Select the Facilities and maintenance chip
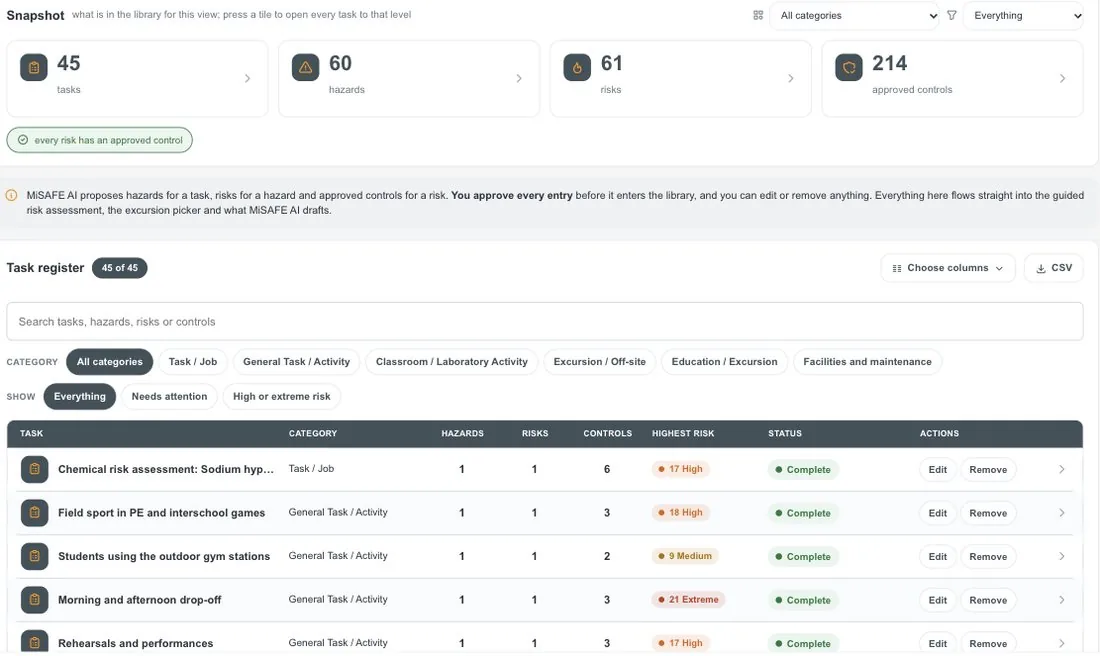Image resolution: width=1100 pixels, height=656 pixels. [x=867, y=362]
